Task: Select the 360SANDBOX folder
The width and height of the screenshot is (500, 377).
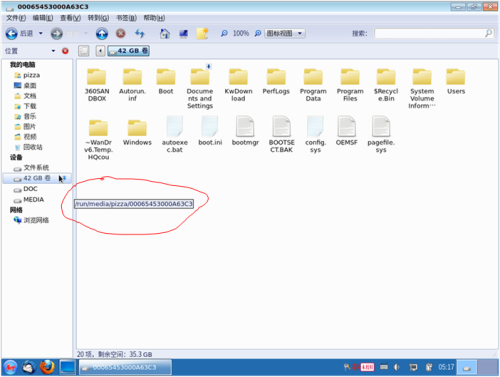Action: [x=97, y=85]
